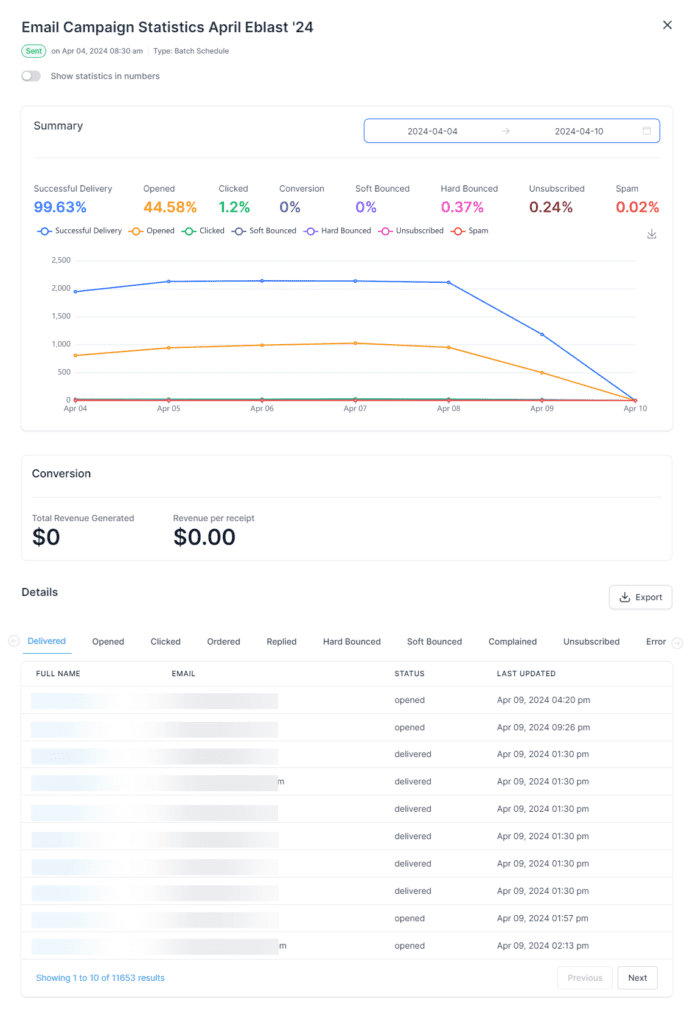Viewport: 690px width, 1024px height.
Task: Click the Apr 08 Successful Delivery data point
Action: (448, 282)
